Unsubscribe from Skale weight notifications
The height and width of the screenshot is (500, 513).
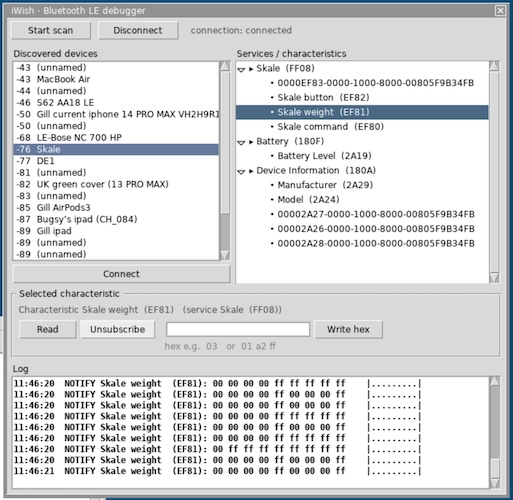tap(118, 329)
